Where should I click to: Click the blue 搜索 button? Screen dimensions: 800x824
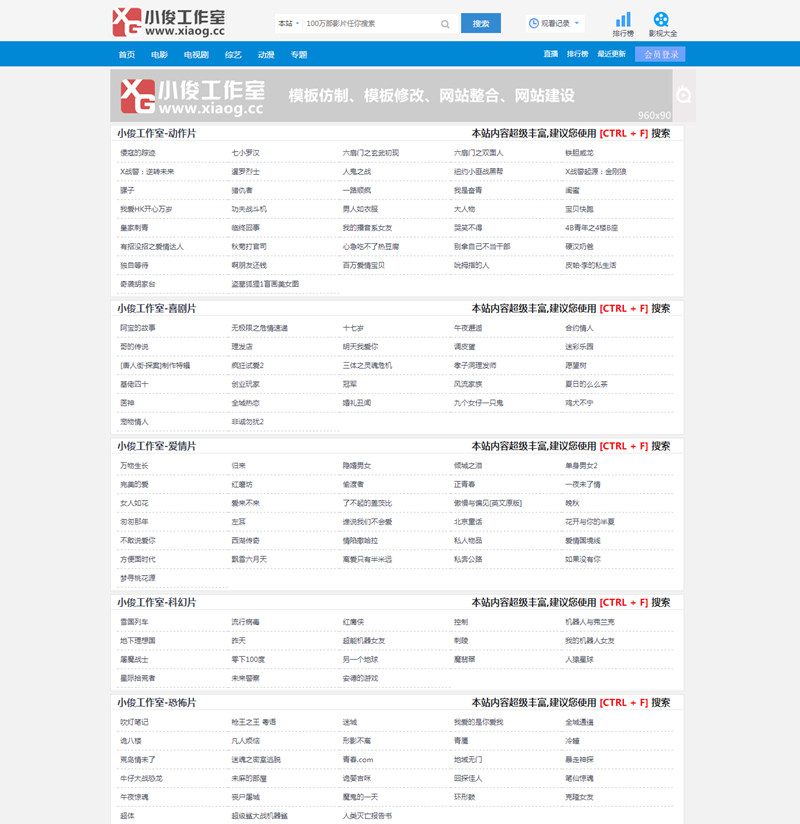coord(480,23)
